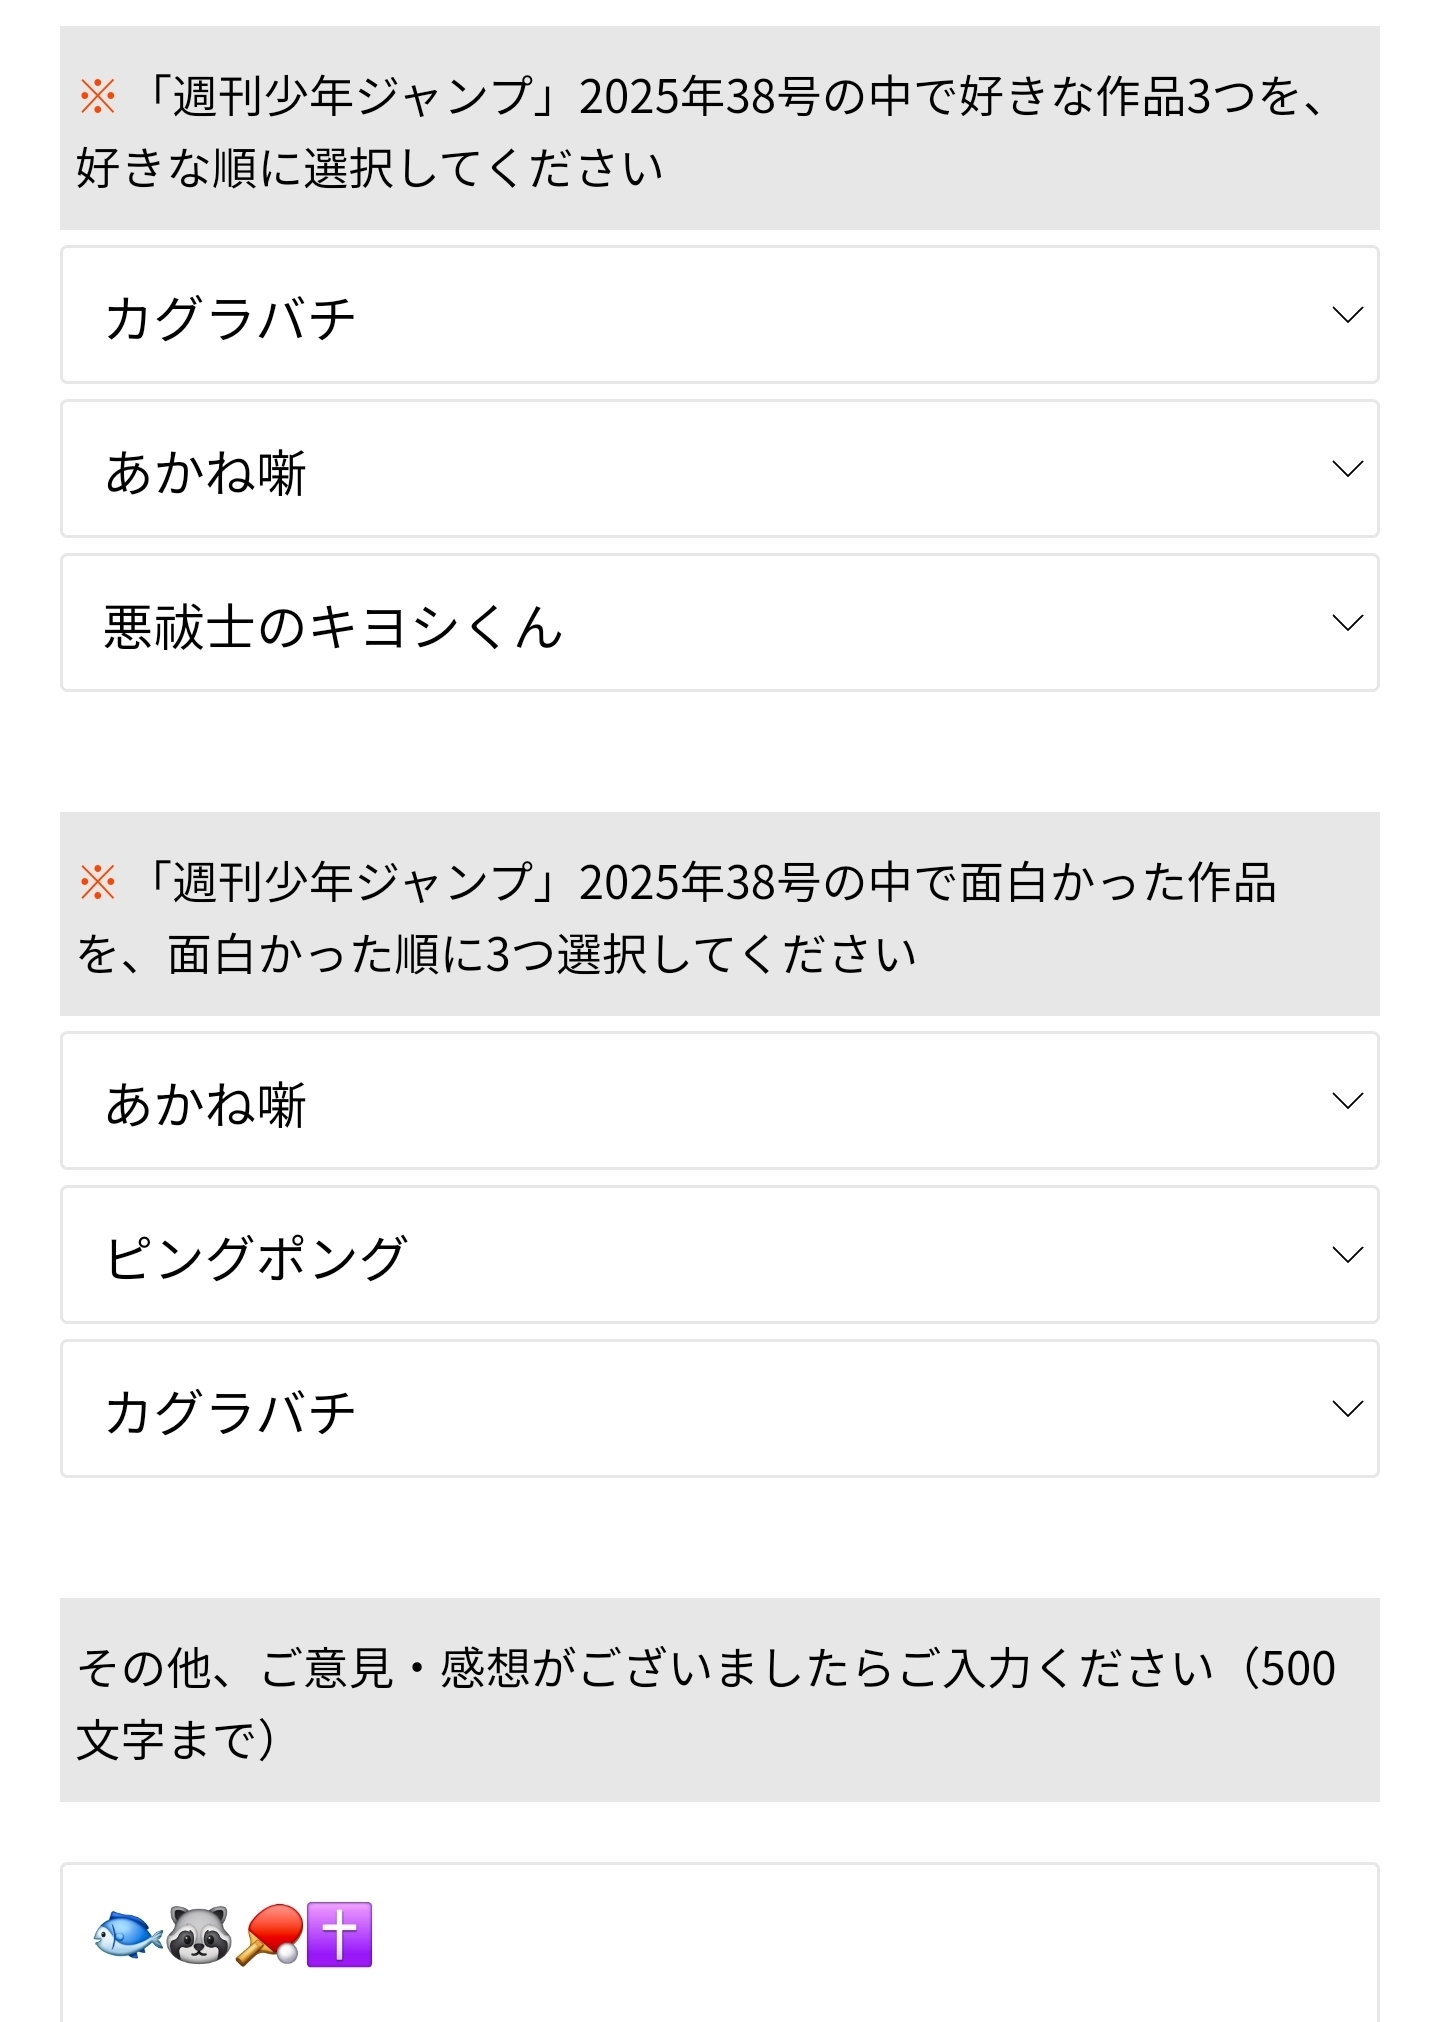
Task: Open the カグラバチ dropdown under 面白かった作品 question
Action: click(x=718, y=1409)
